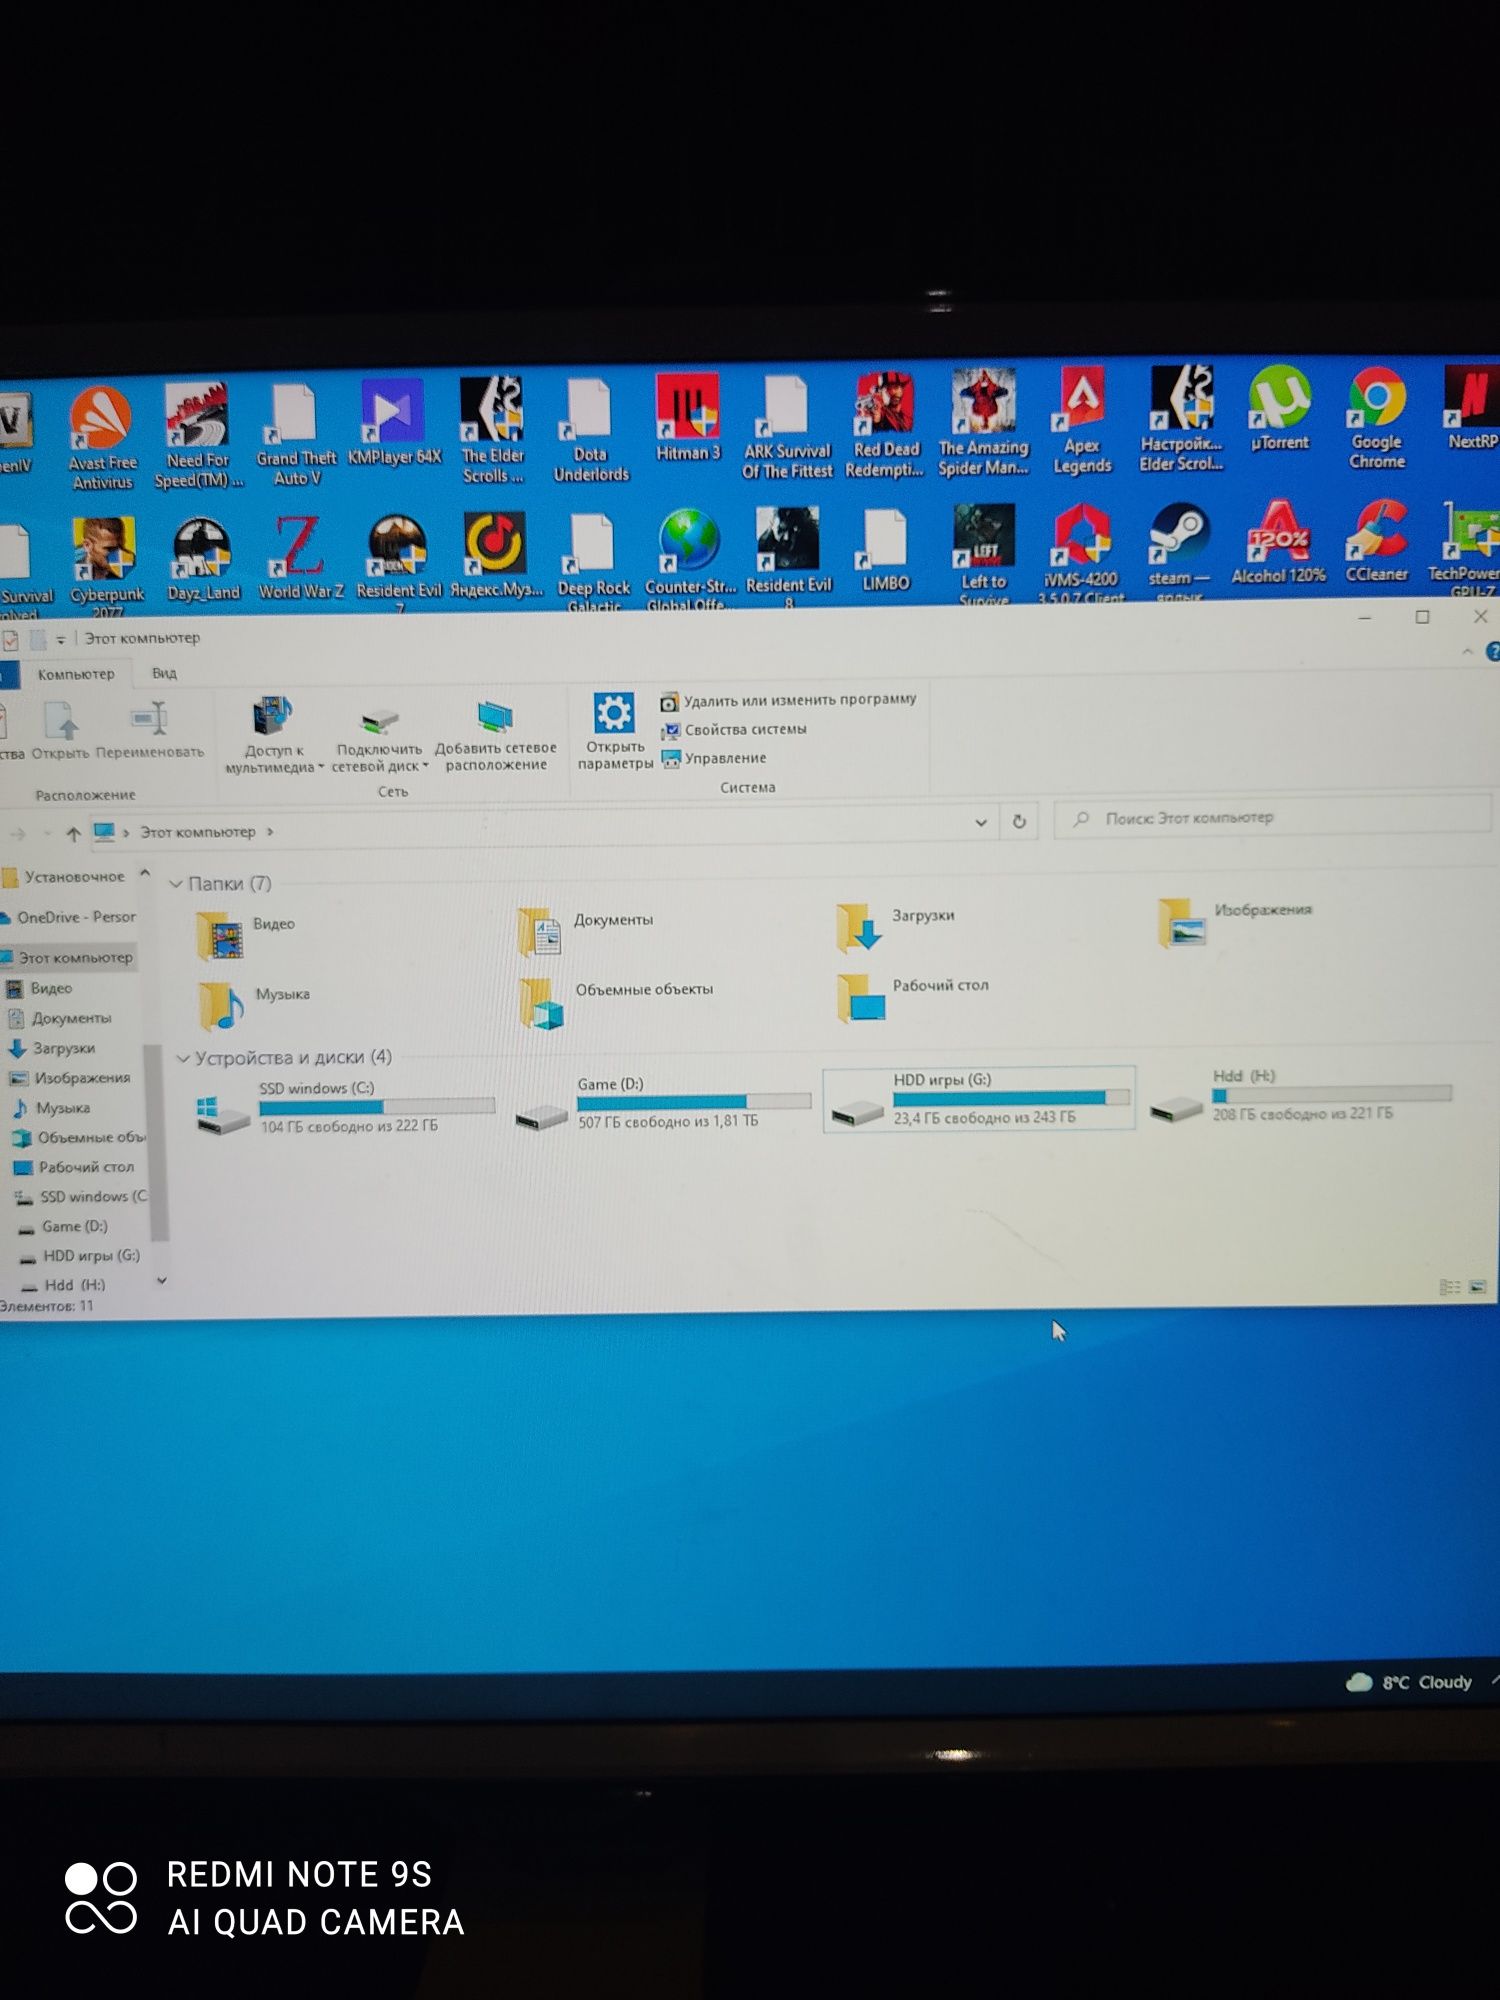Collapse Устройства и диски (4) group
This screenshot has width=1500, height=2000.
[183, 1058]
